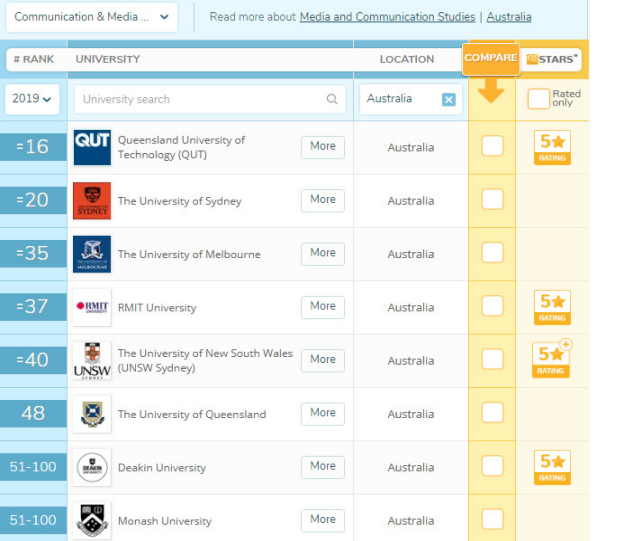Enable the Rated only checkbox

(x=539, y=98)
